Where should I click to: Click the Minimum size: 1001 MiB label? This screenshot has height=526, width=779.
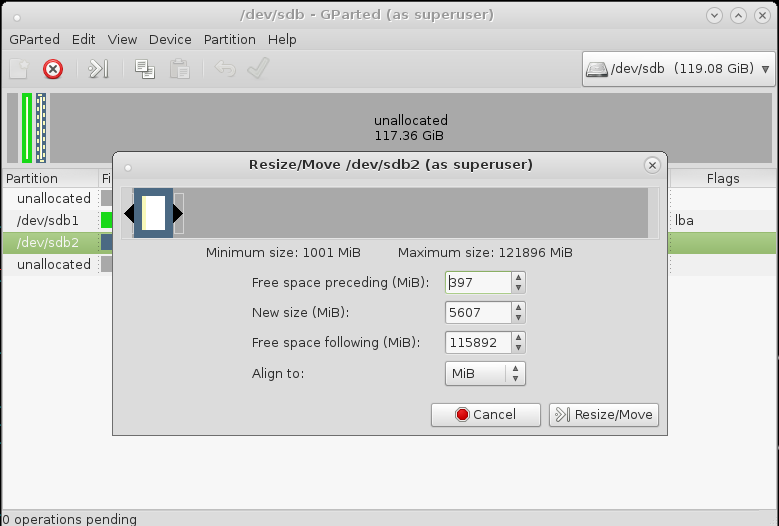[283, 252]
